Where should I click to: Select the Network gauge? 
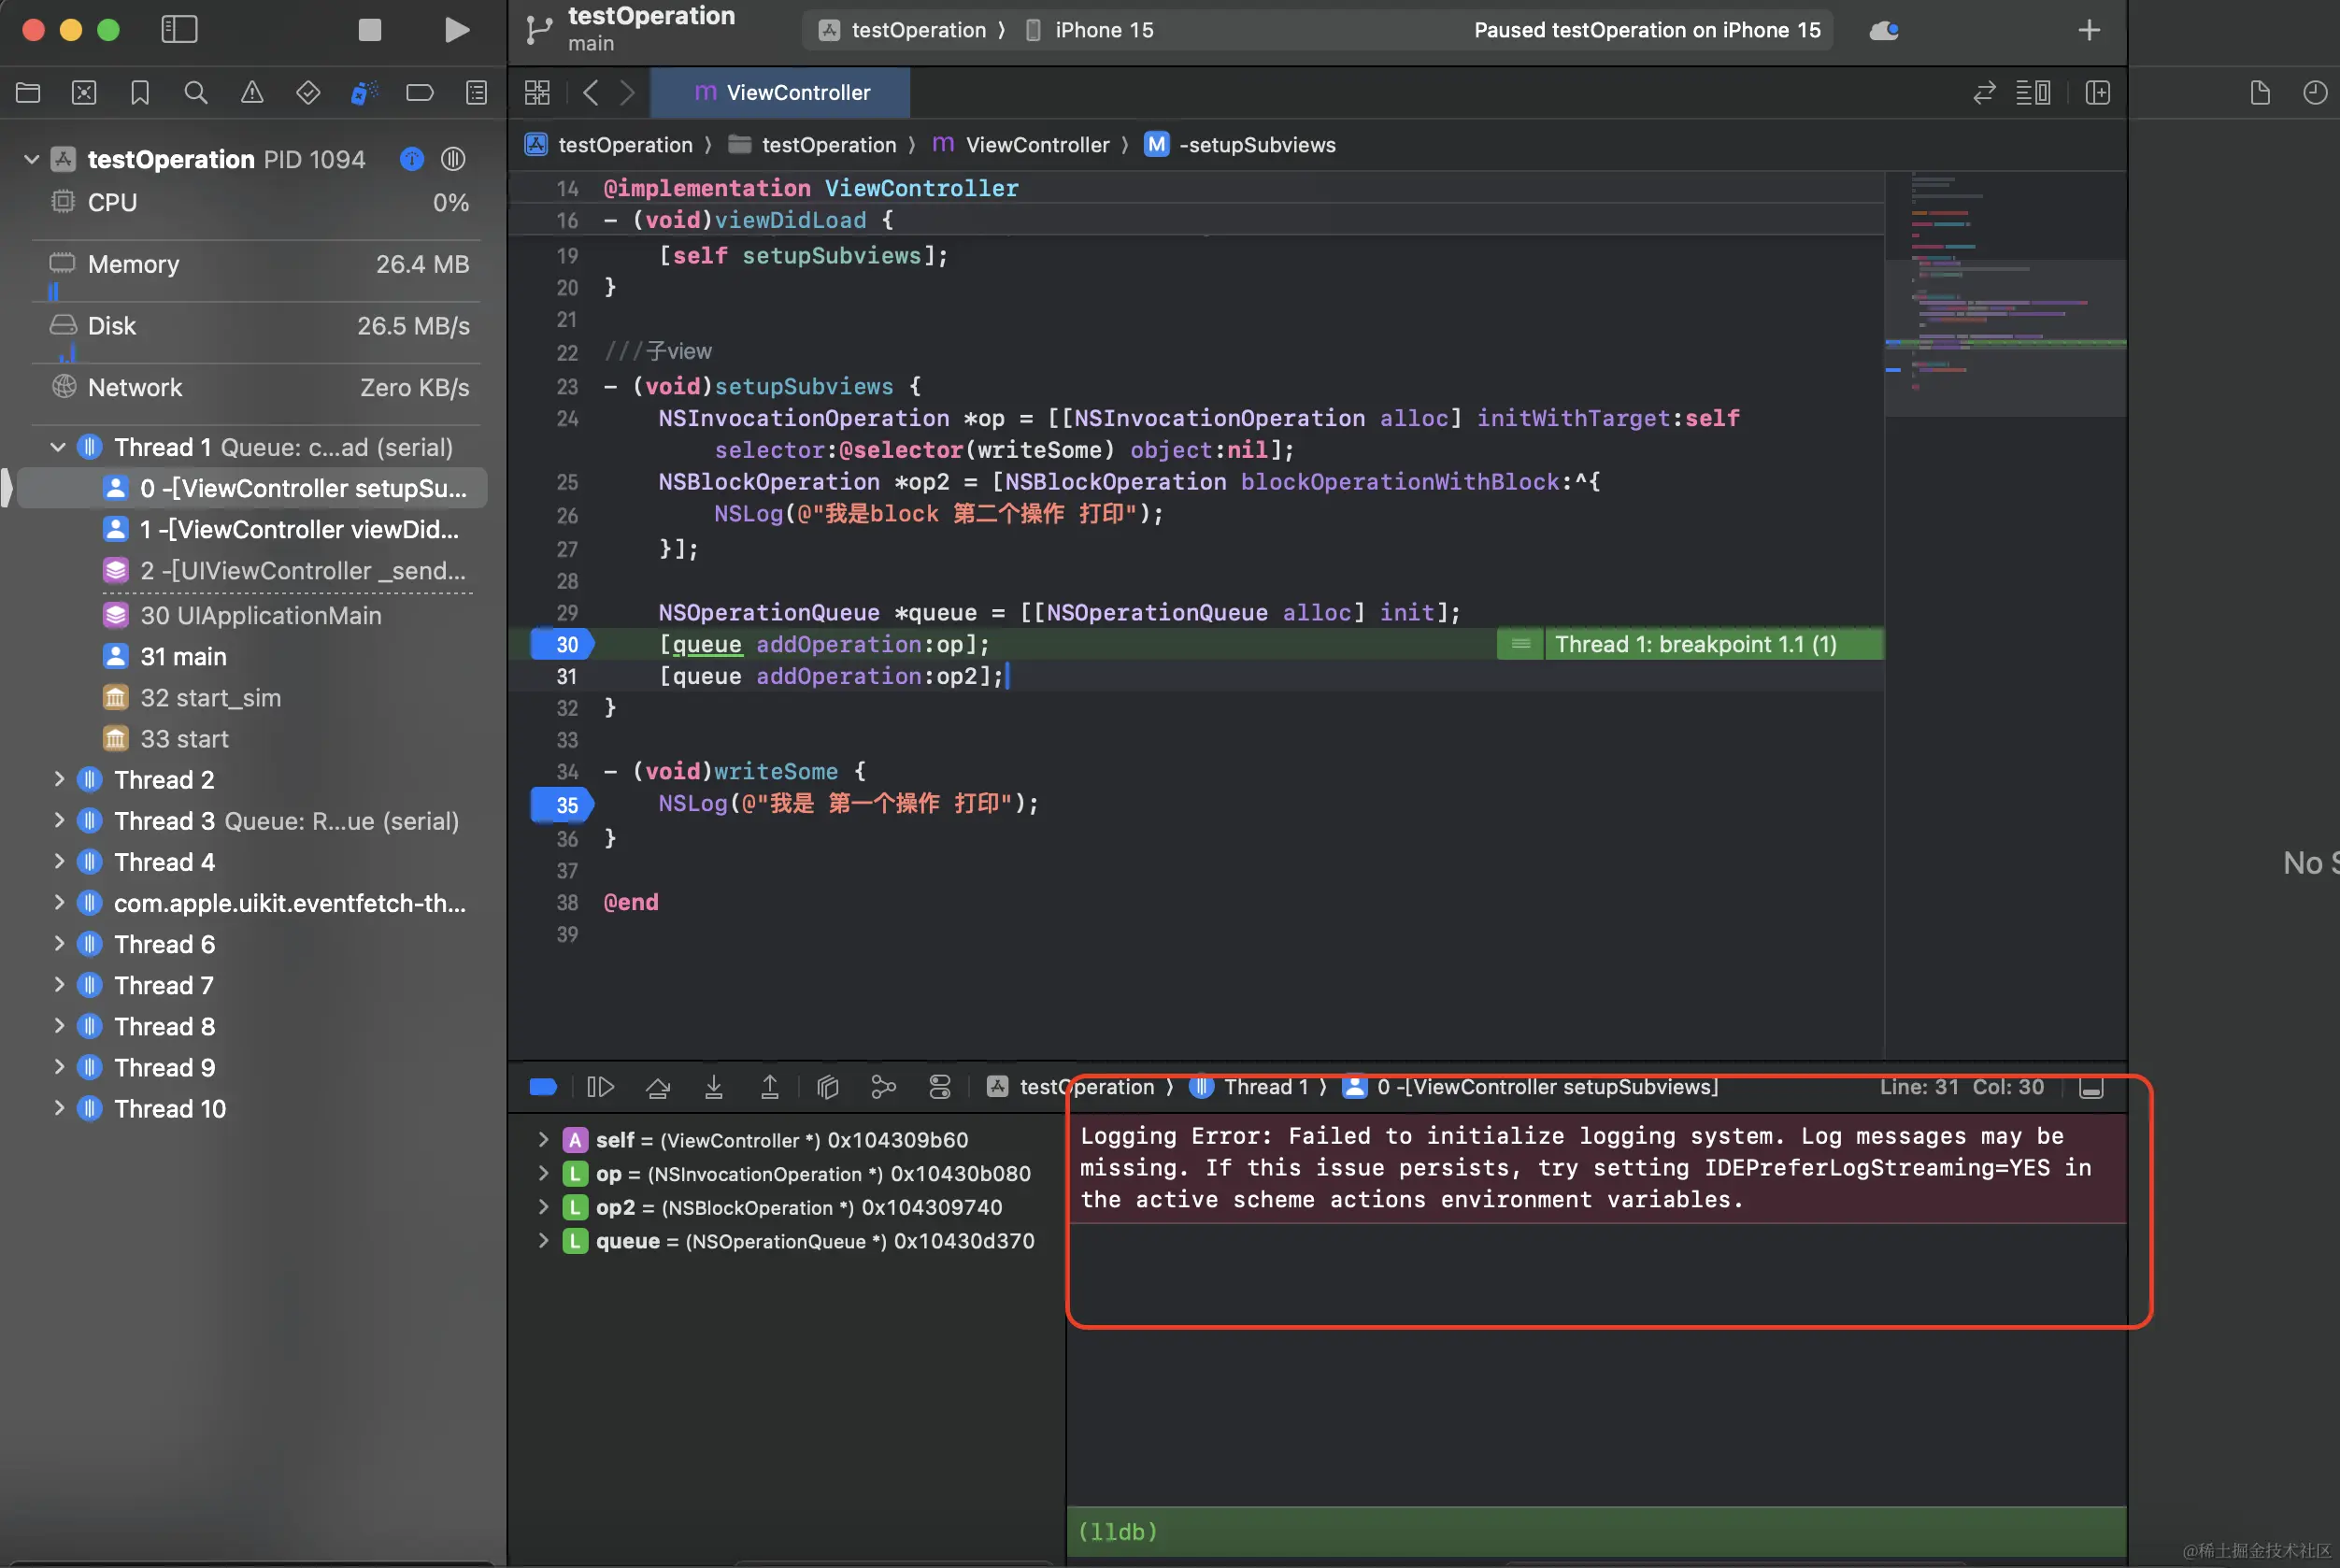coord(260,388)
